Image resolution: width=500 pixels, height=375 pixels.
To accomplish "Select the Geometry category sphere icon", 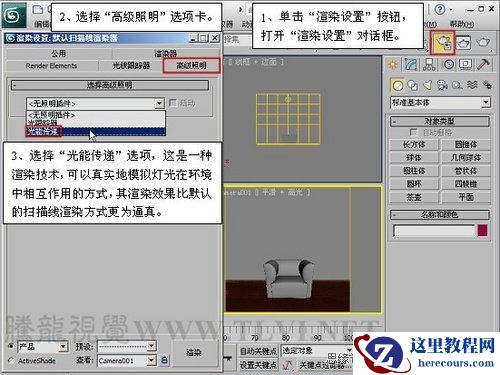I will click(397, 86).
